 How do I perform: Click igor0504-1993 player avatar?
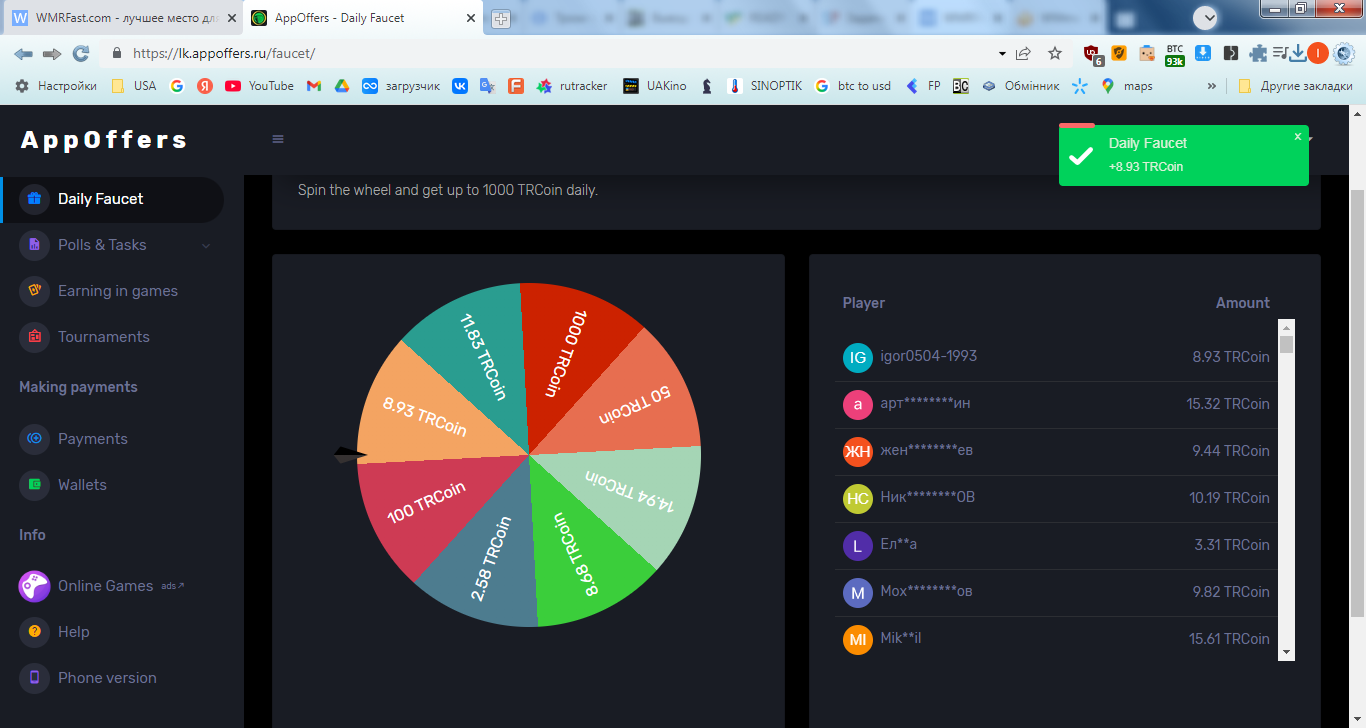pos(858,357)
